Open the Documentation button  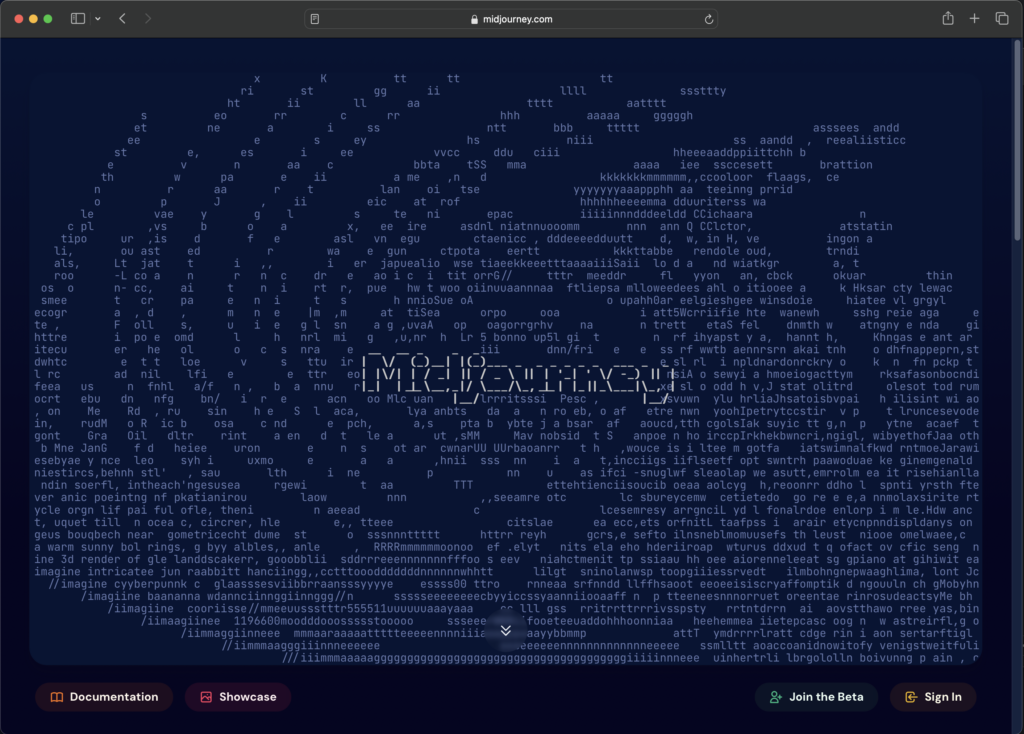(x=104, y=697)
